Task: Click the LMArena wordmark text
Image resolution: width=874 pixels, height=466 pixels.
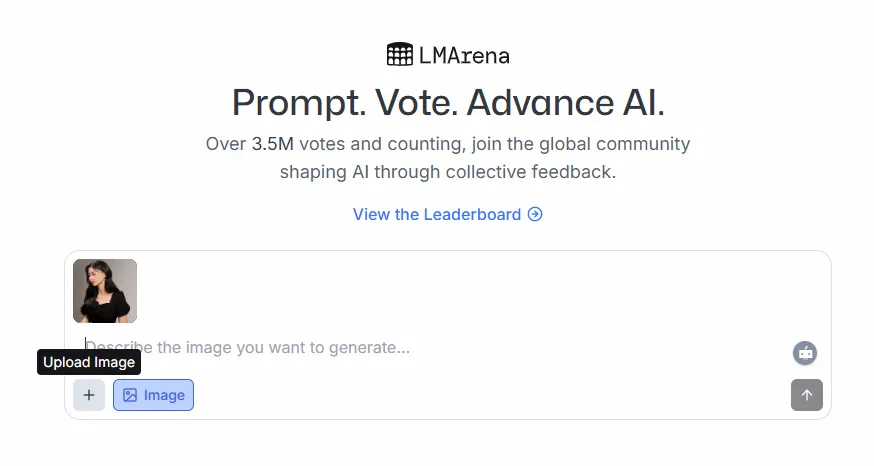Action: 464,56
